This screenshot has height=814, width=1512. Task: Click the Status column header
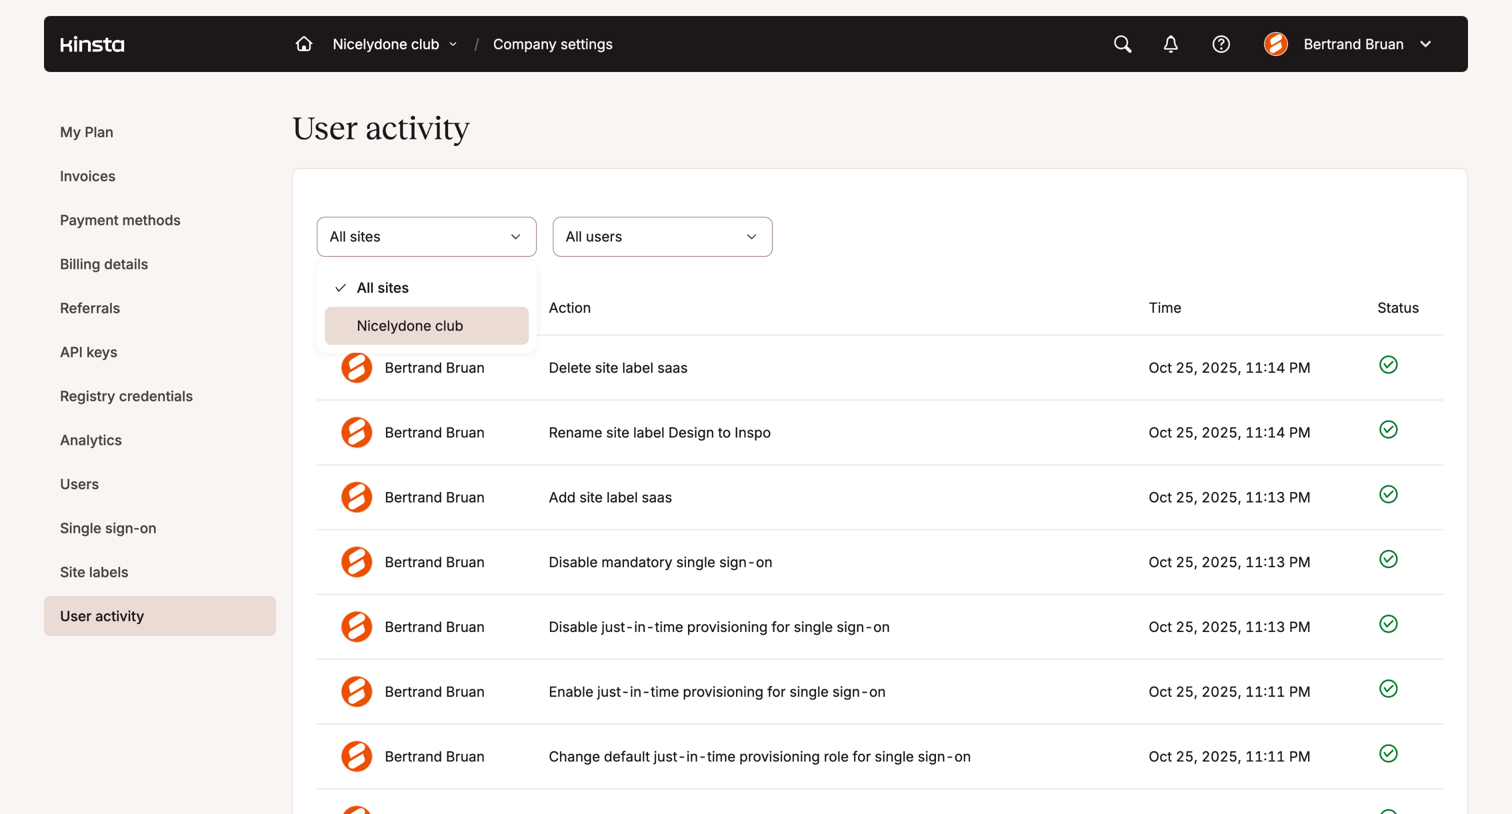tap(1398, 308)
